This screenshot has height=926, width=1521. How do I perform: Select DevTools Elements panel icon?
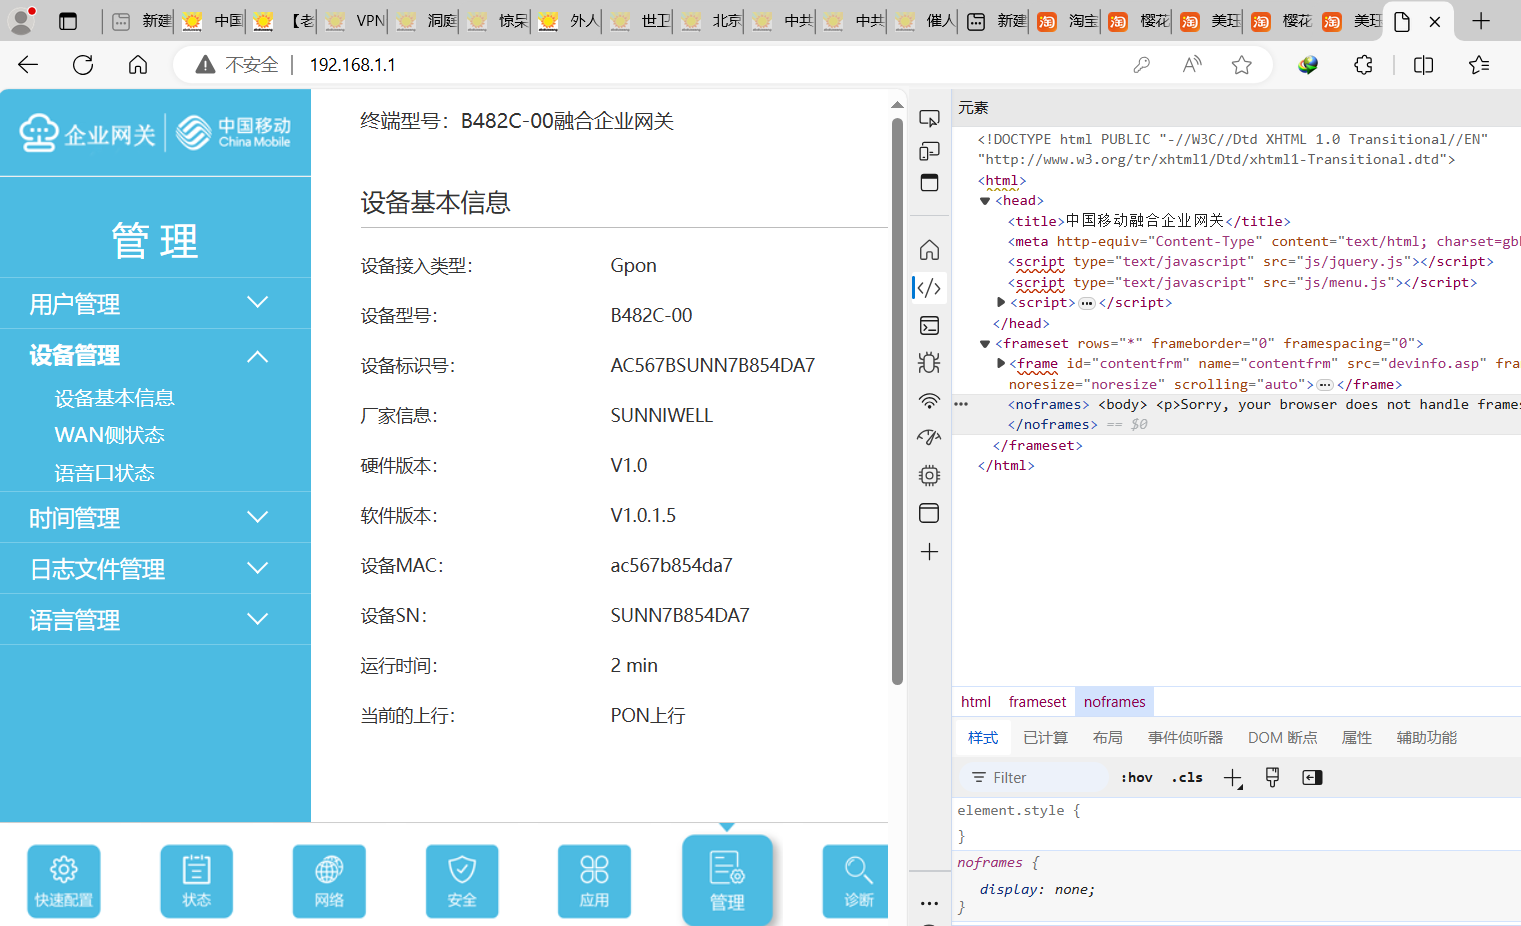pyautogui.click(x=929, y=288)
